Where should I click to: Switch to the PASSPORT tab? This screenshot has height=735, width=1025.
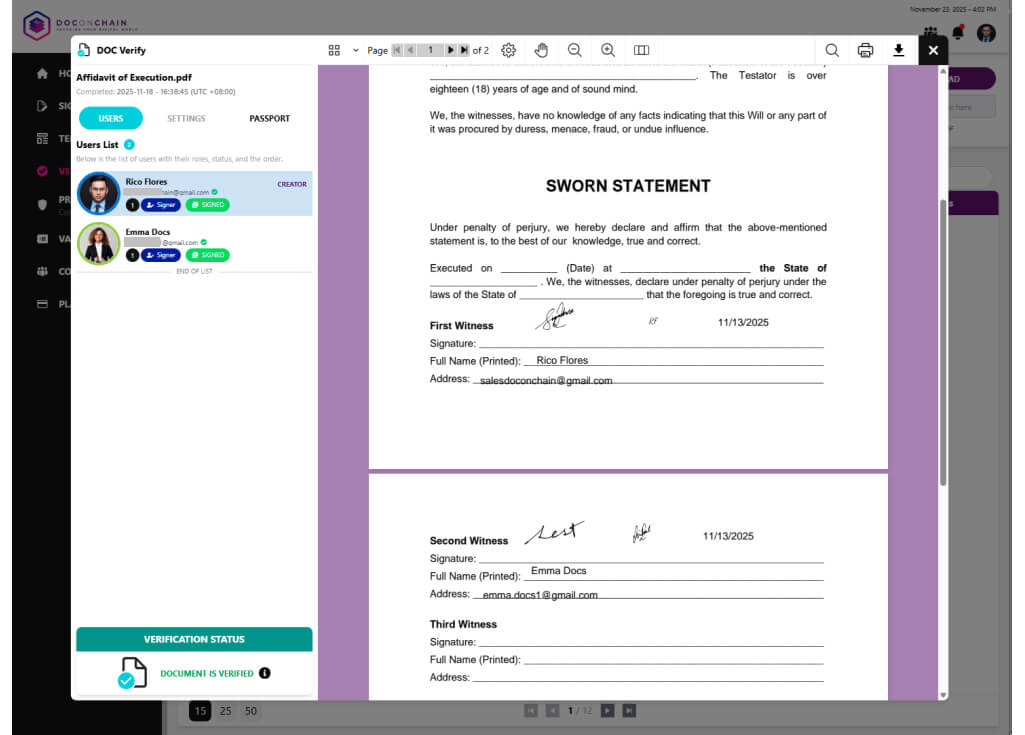(x=269, y=118)
